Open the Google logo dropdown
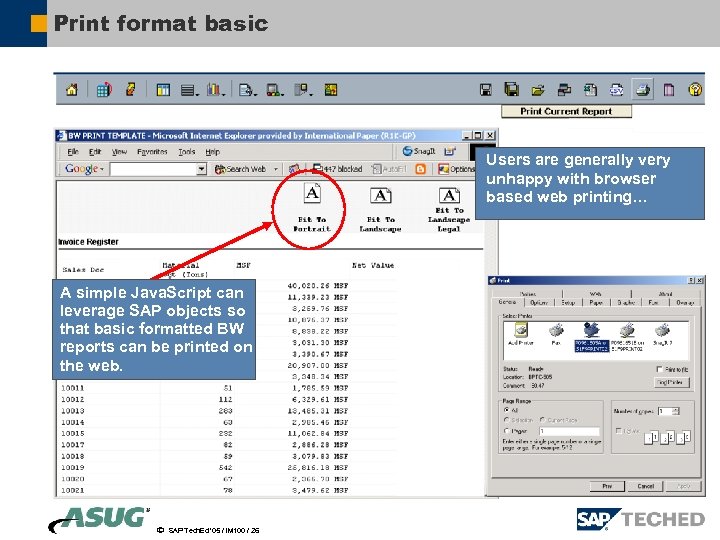This screenshot has width=720, height=540. (x=84, y=169)
